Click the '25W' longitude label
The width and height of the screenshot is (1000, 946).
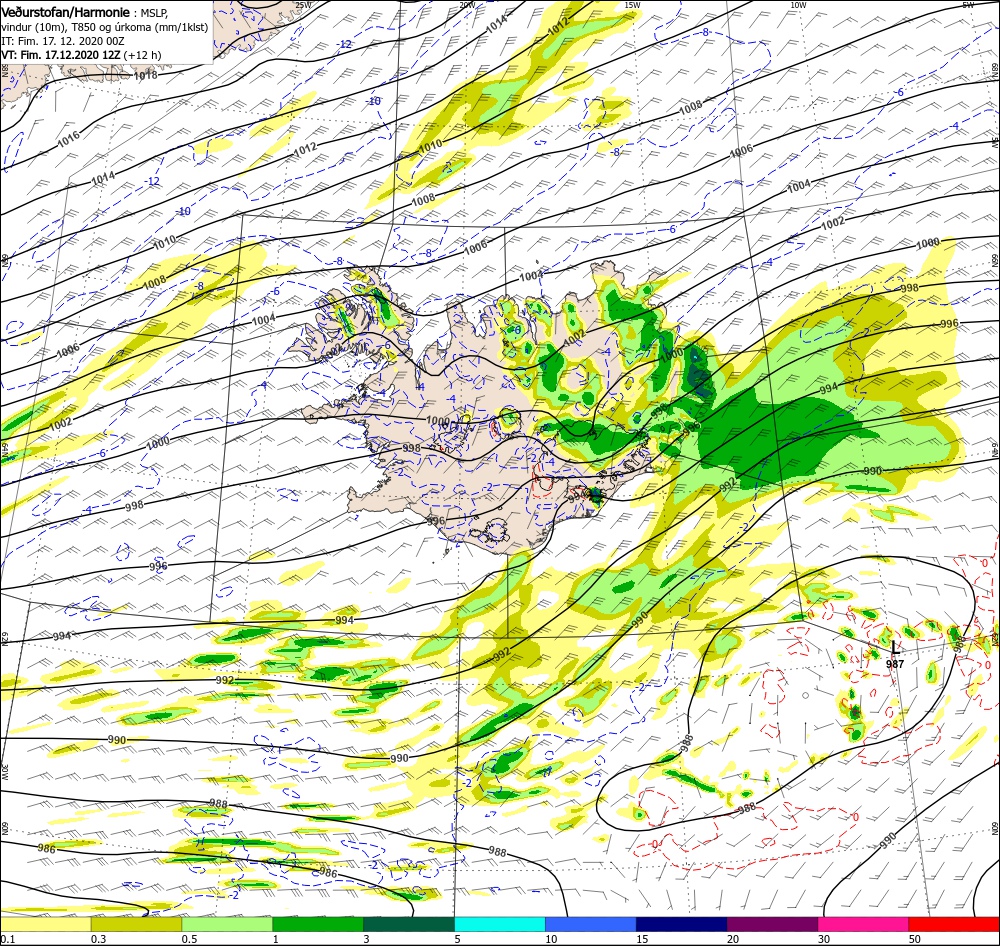(x=304, y=5)
